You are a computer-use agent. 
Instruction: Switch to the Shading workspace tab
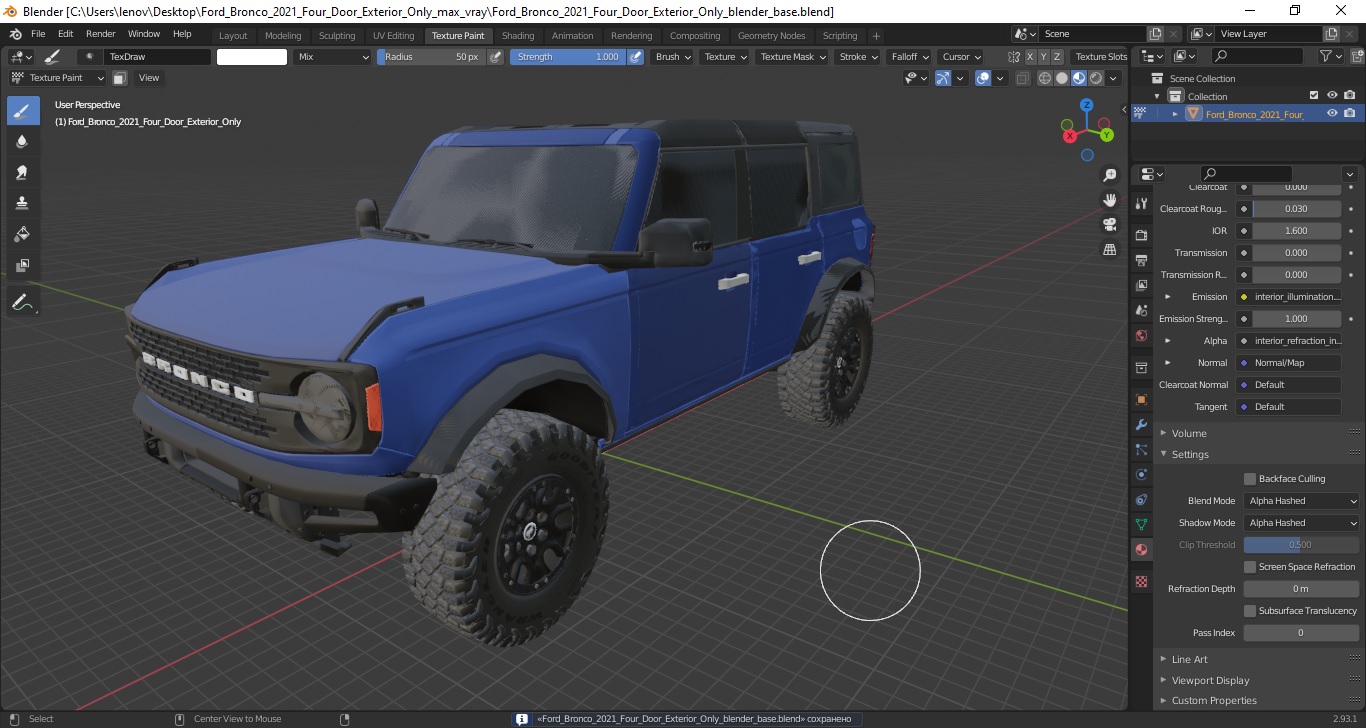point(518,36)
